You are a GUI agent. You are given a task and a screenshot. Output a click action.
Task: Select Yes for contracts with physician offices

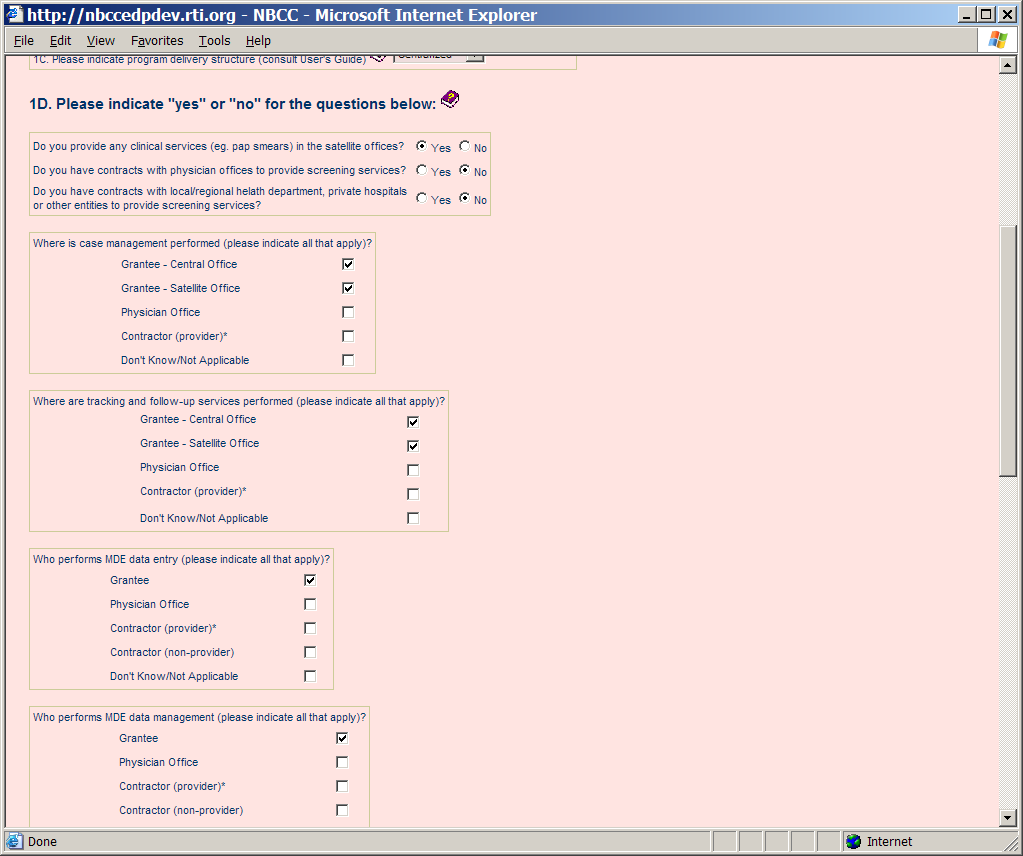(421, 170)
